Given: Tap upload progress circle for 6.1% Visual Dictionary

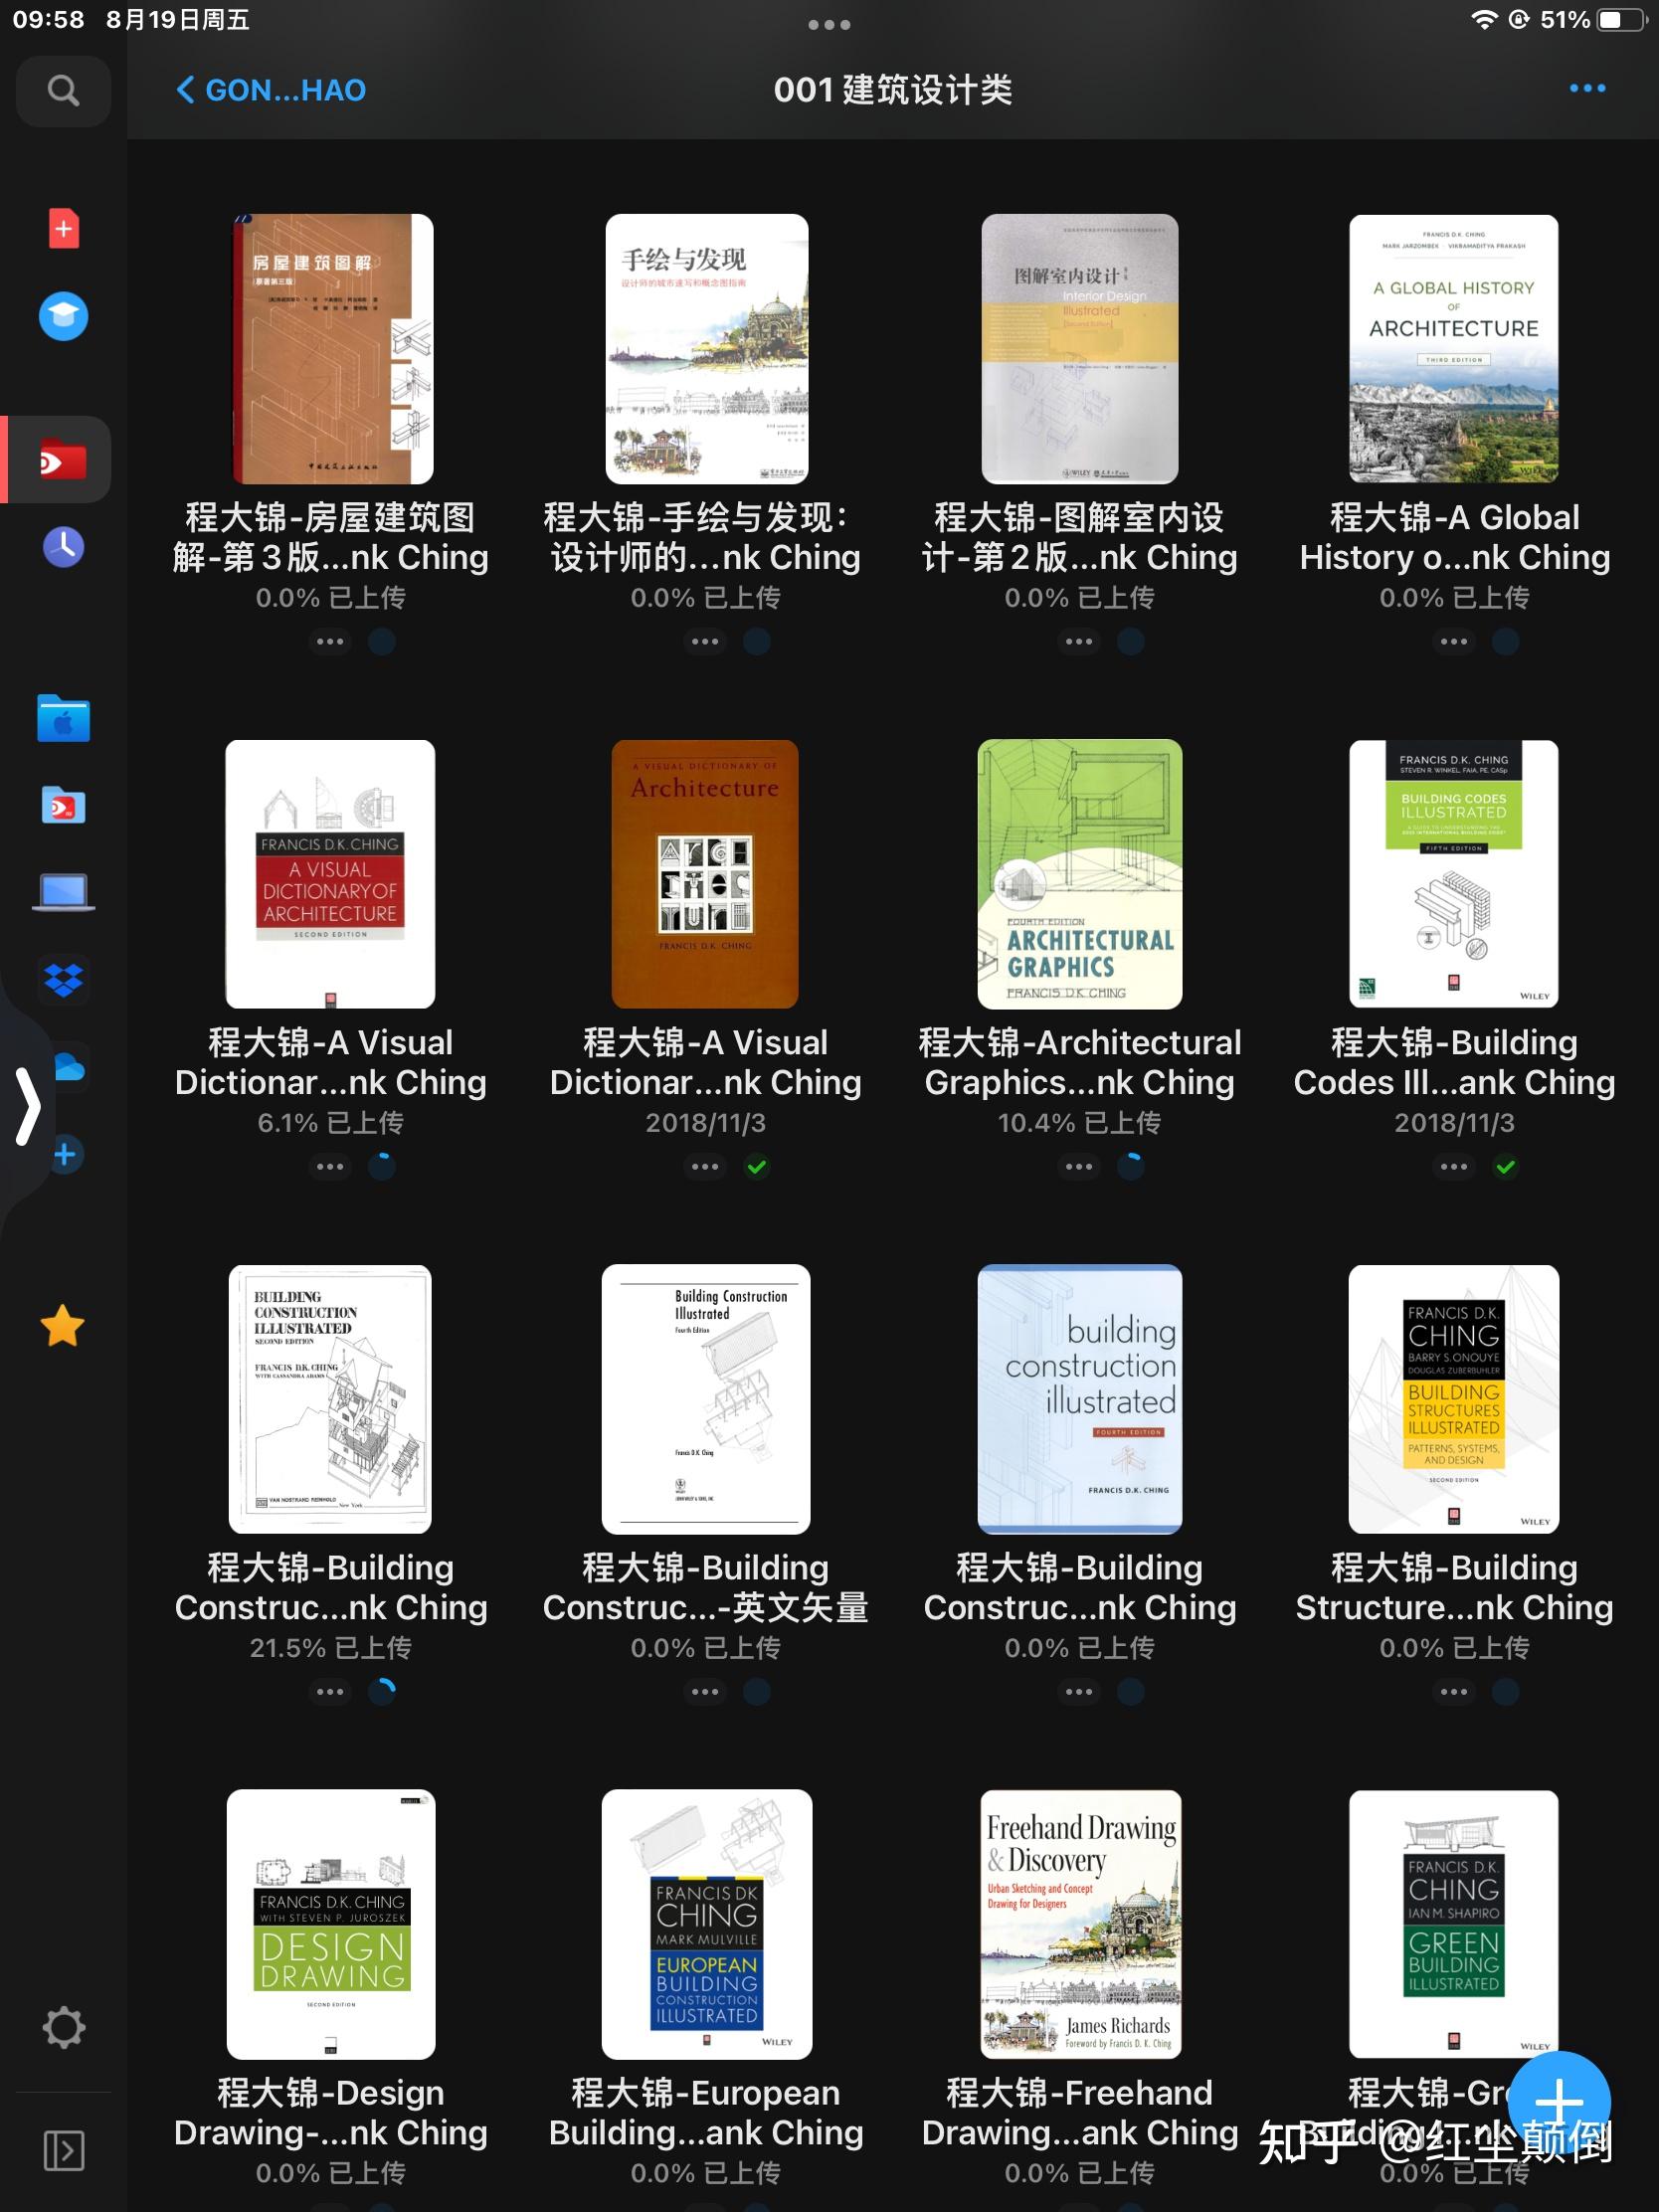Looking at the screenshot, I should point(382,1166).
